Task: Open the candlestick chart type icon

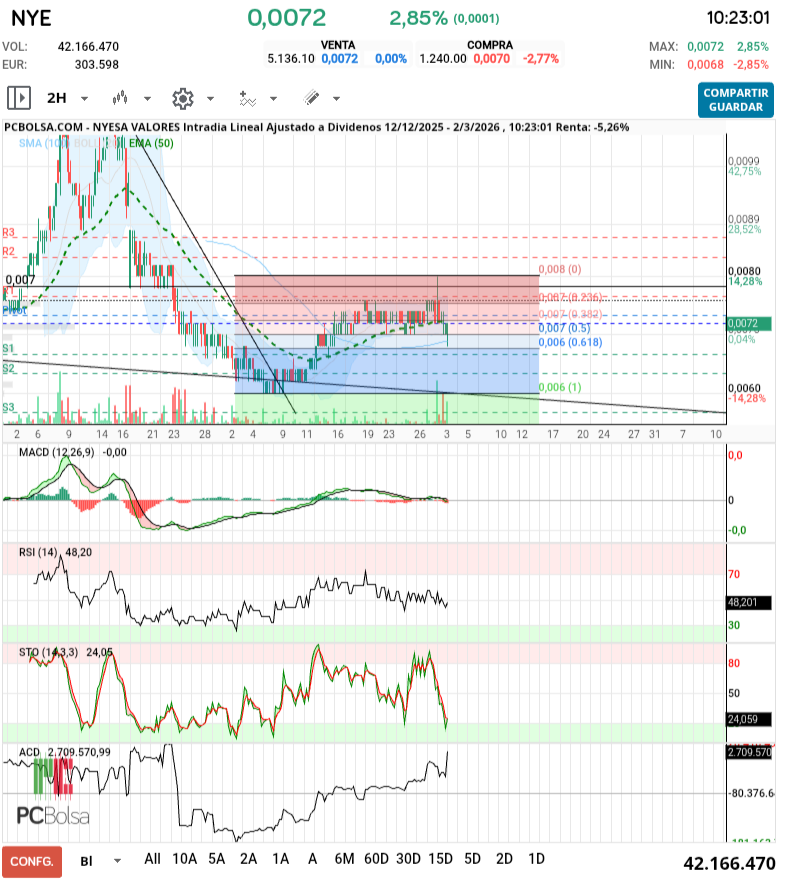Action: [x=121, y=98]
